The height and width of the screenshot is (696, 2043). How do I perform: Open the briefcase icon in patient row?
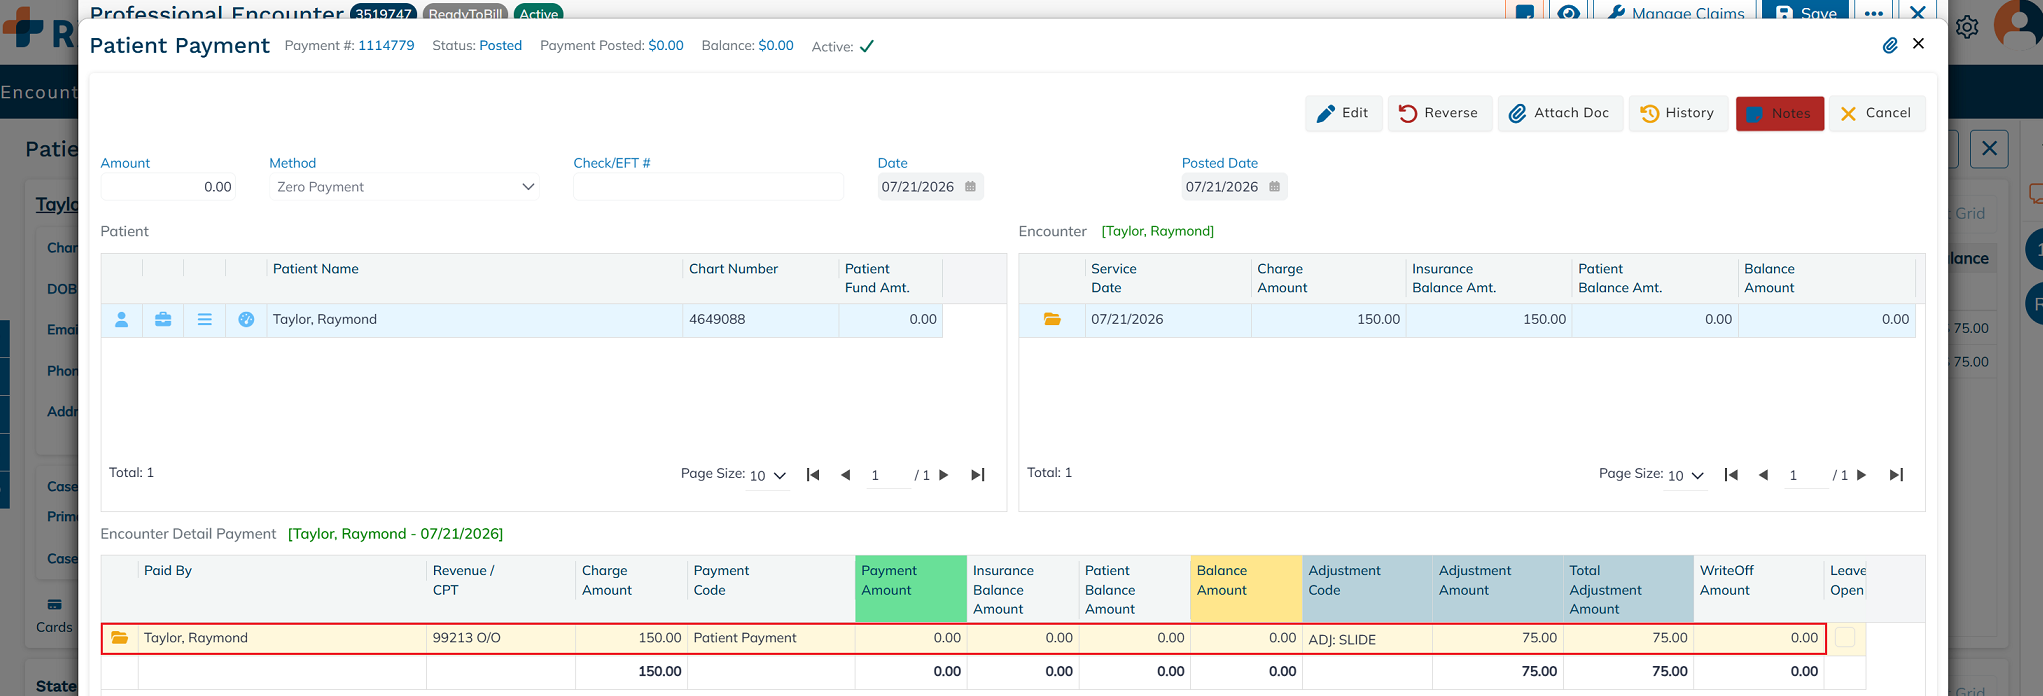point(163,320)
